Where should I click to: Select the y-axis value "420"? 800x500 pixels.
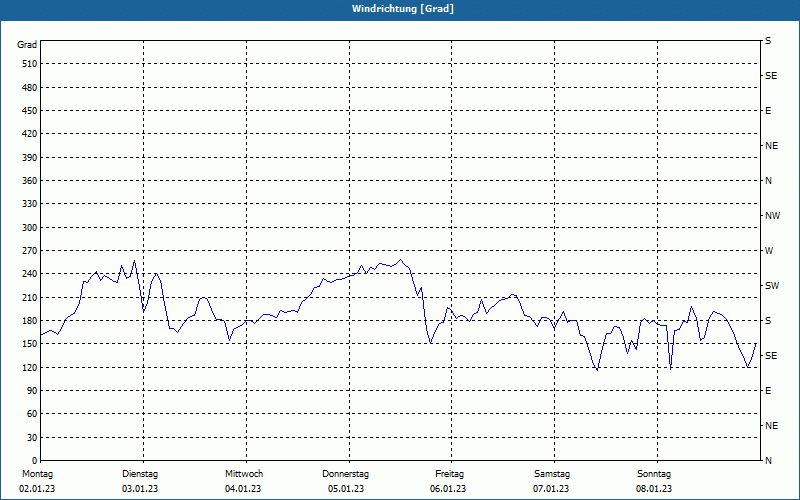click(30, 134)
